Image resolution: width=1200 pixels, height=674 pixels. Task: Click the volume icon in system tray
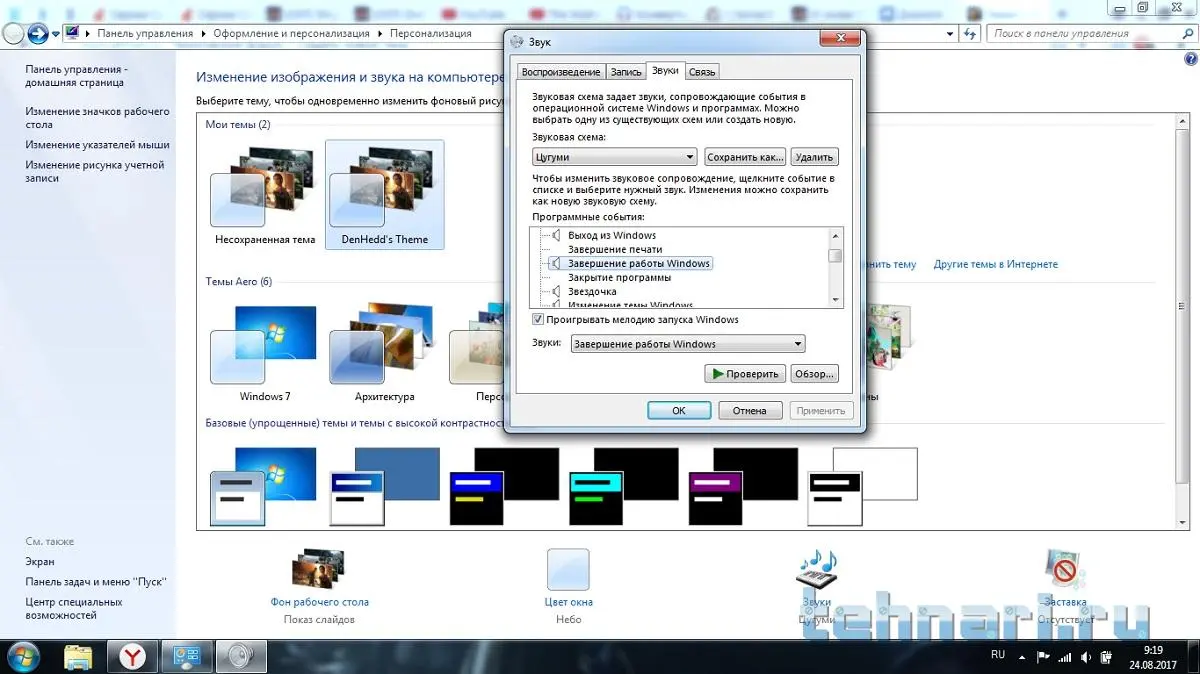pos(1084,657)
